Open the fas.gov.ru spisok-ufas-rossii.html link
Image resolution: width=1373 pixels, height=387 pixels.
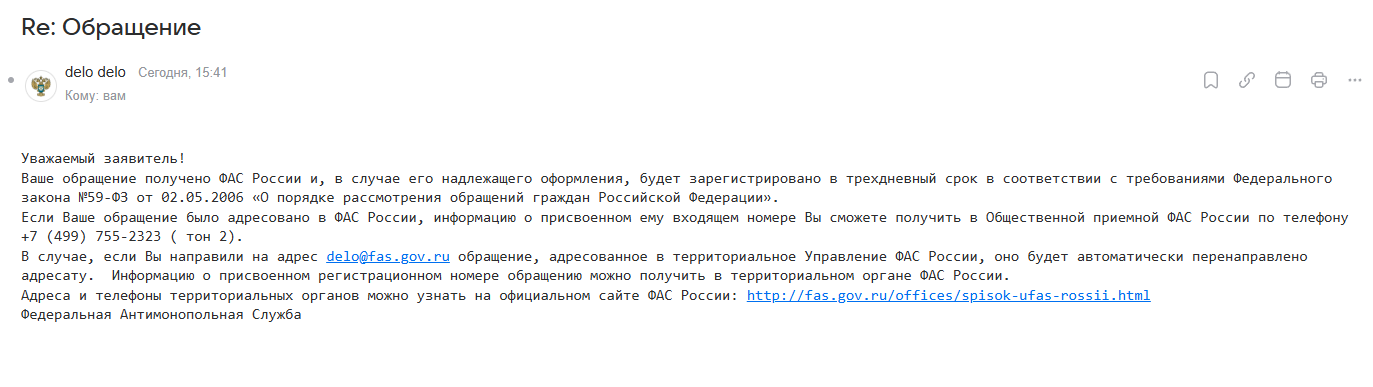(949, 296)
